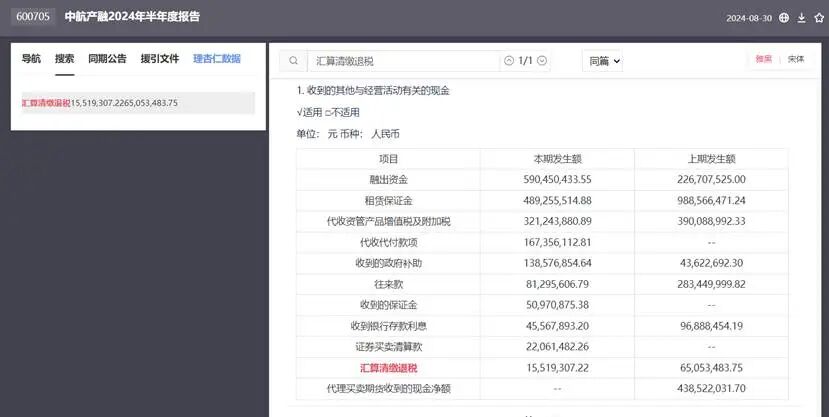
Task: Switch font to 宋体
Action: [x=796, y=59]
